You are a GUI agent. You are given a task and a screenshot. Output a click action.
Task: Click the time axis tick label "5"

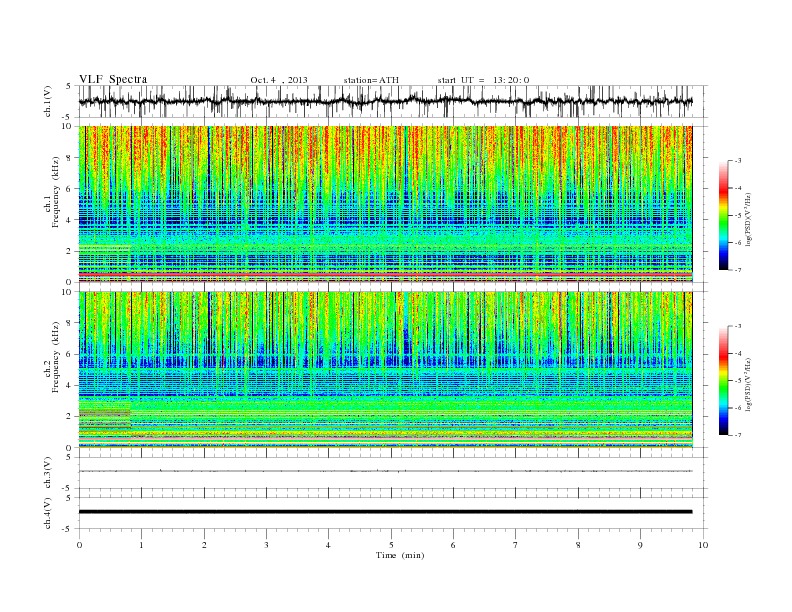391,545
